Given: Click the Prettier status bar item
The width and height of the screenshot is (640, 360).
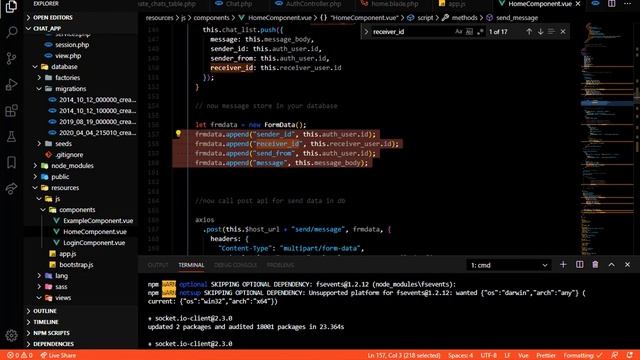Looking at the screenshot, I should [546, 356].
